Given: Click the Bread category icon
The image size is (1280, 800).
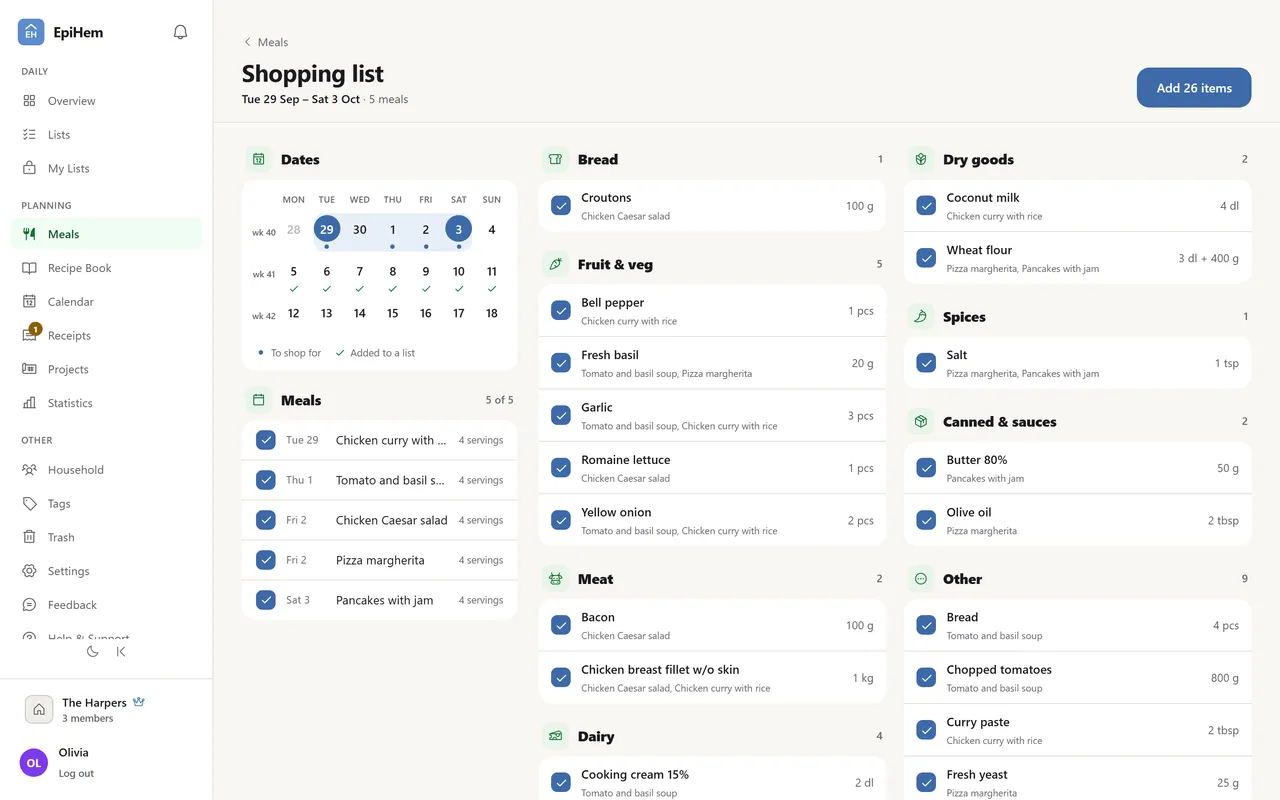Looking at the screenshot, I should (555, 159).
